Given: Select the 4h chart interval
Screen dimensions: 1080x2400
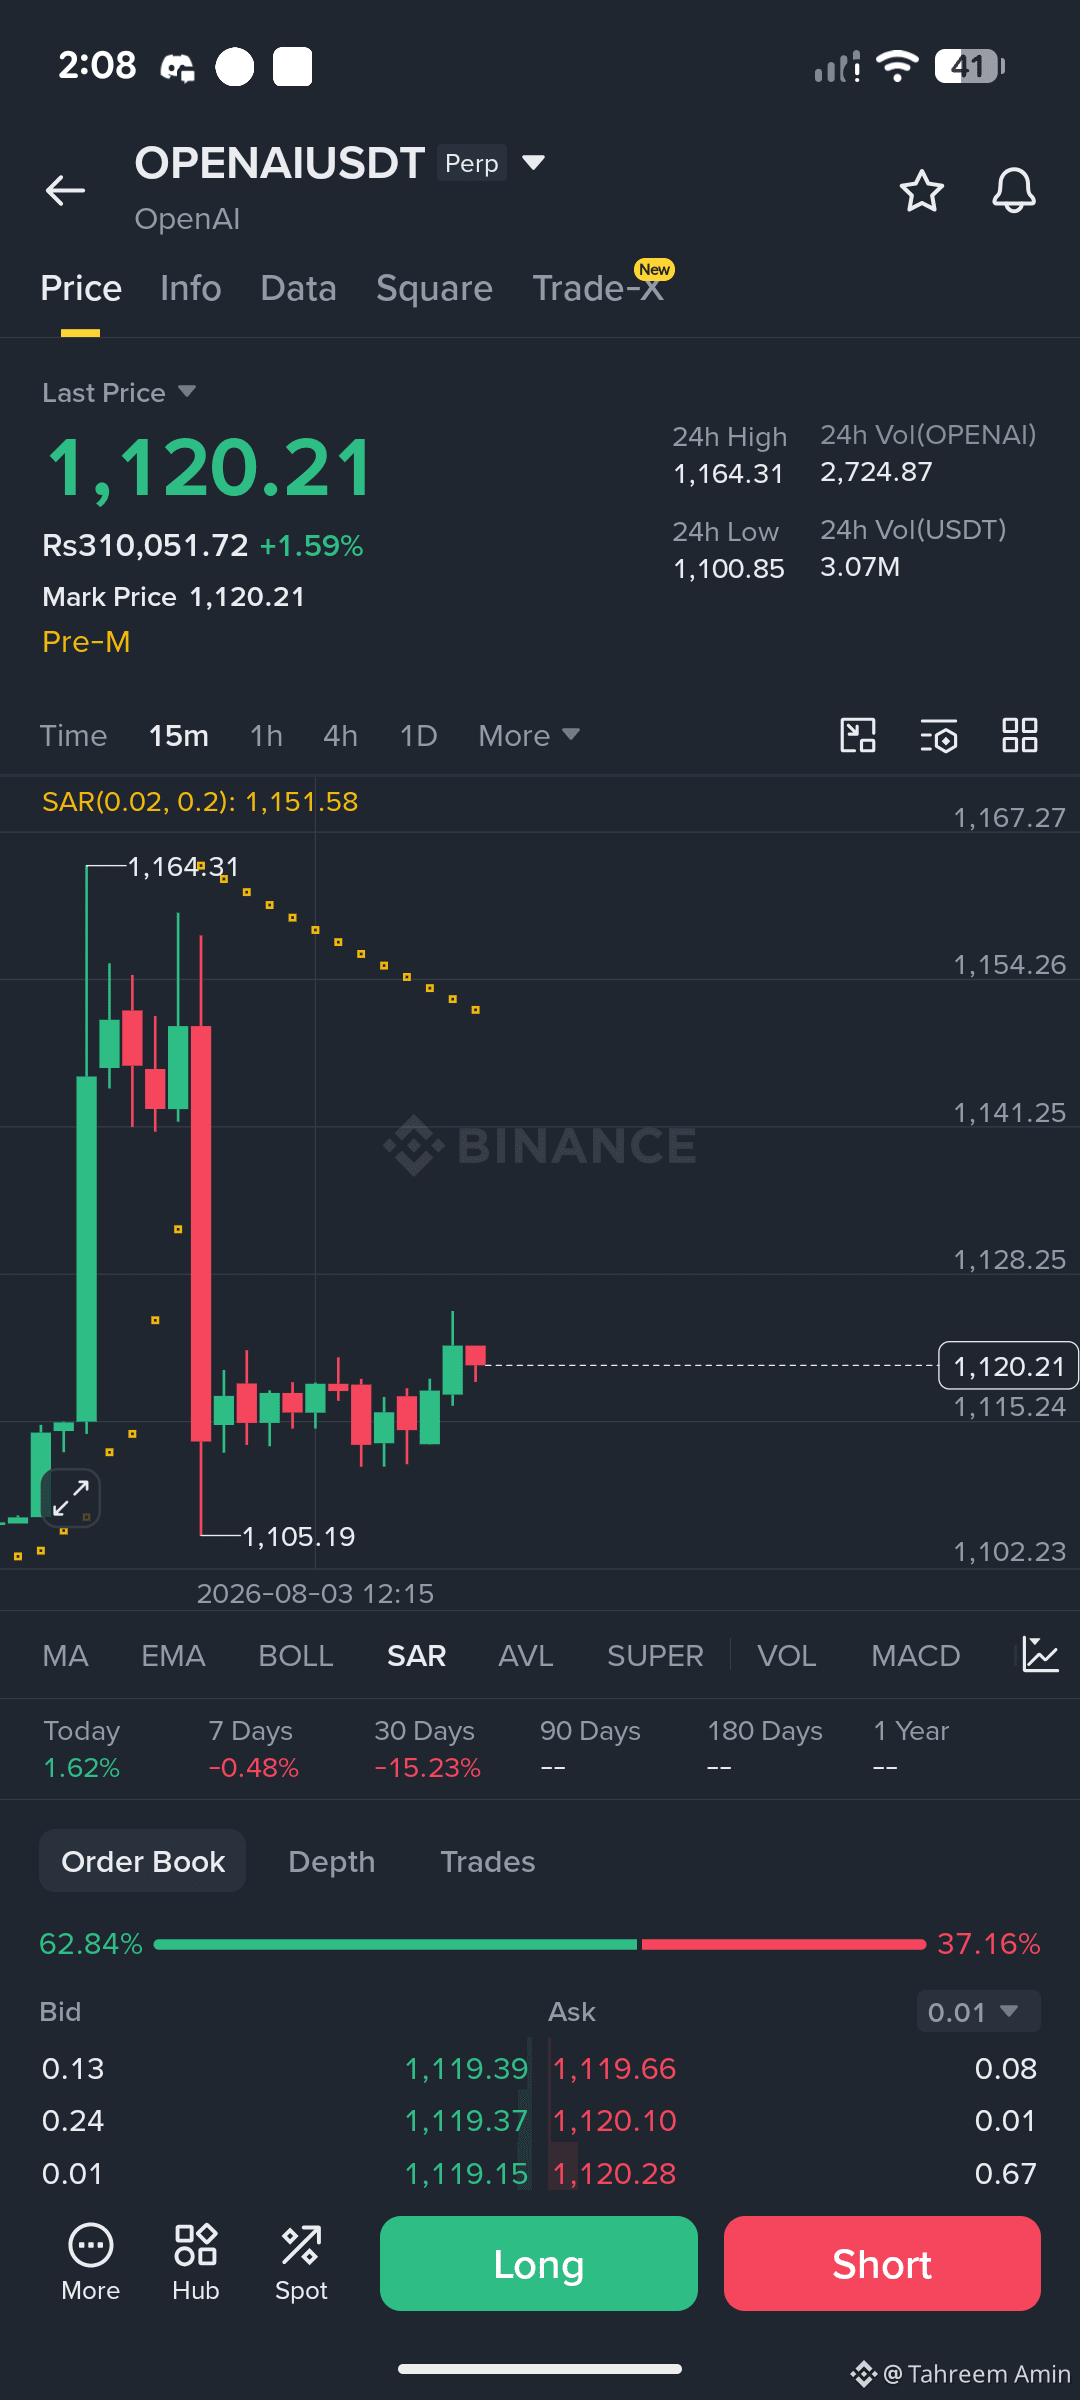Looking at the screenshot, I should pyautogui.click(x=340, y=736).
